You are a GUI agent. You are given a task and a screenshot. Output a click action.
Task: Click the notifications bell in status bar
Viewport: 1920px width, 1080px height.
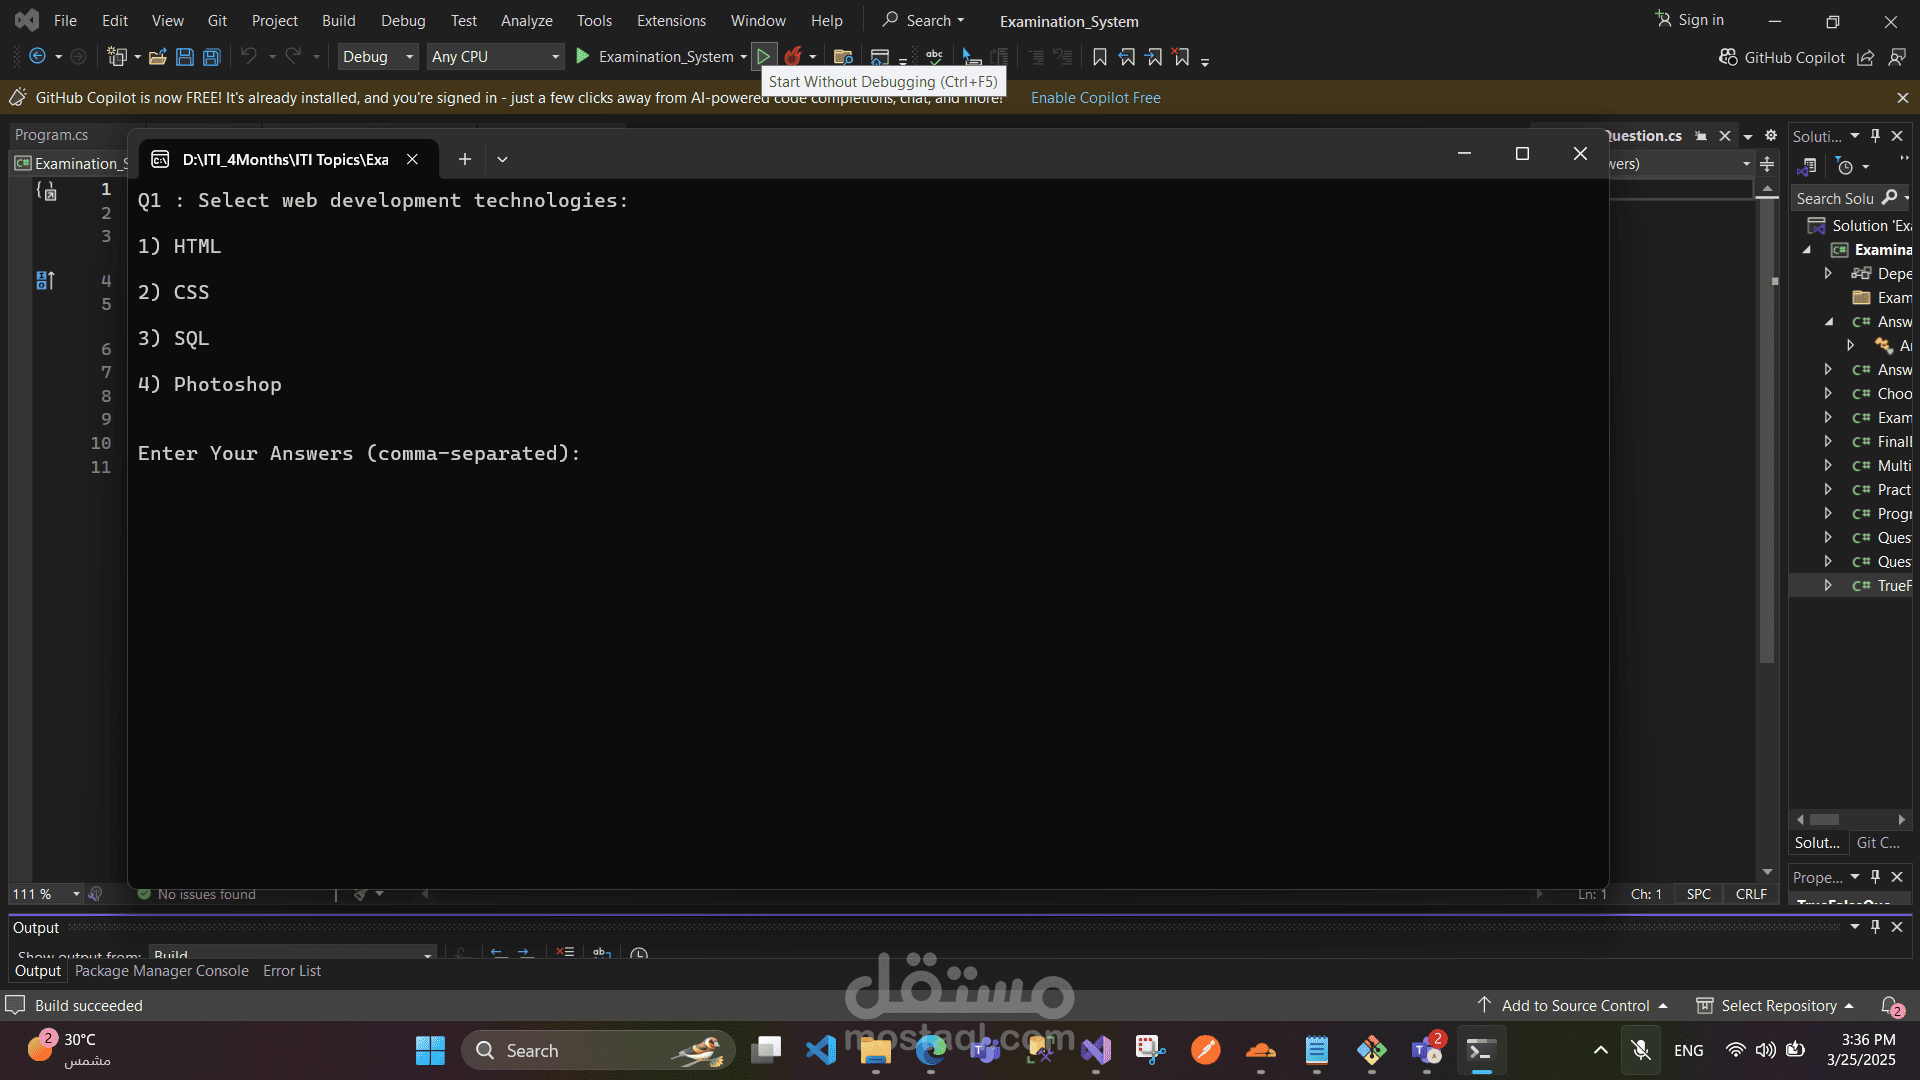pos(1889,1005)
